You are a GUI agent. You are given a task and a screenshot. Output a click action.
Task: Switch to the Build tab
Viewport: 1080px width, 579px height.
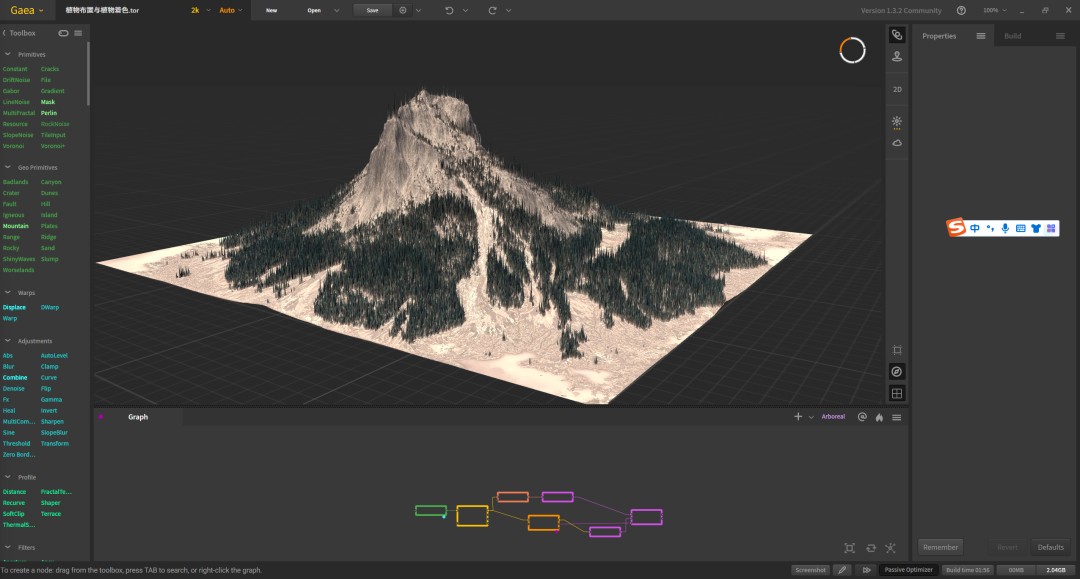point(1012,36)
